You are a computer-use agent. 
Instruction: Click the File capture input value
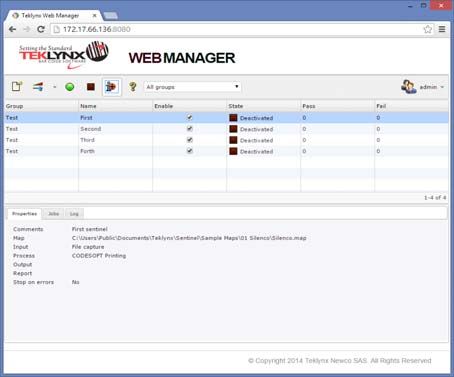coord(88,247)
